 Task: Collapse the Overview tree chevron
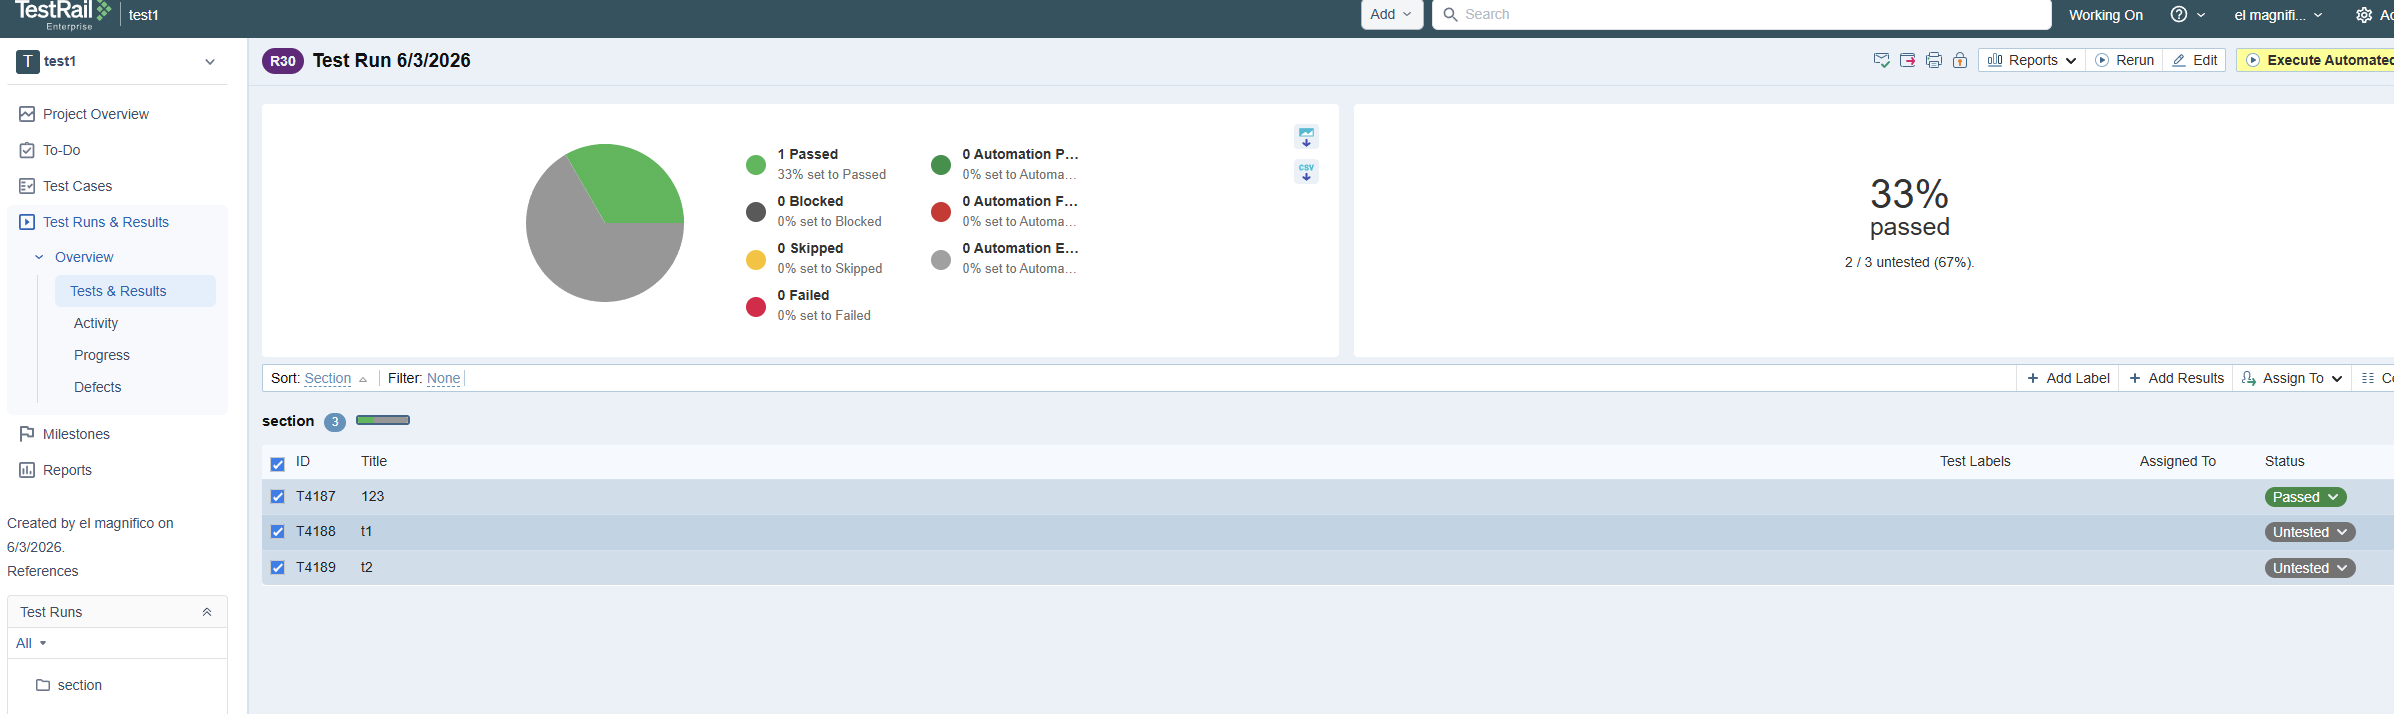point(39,257)
